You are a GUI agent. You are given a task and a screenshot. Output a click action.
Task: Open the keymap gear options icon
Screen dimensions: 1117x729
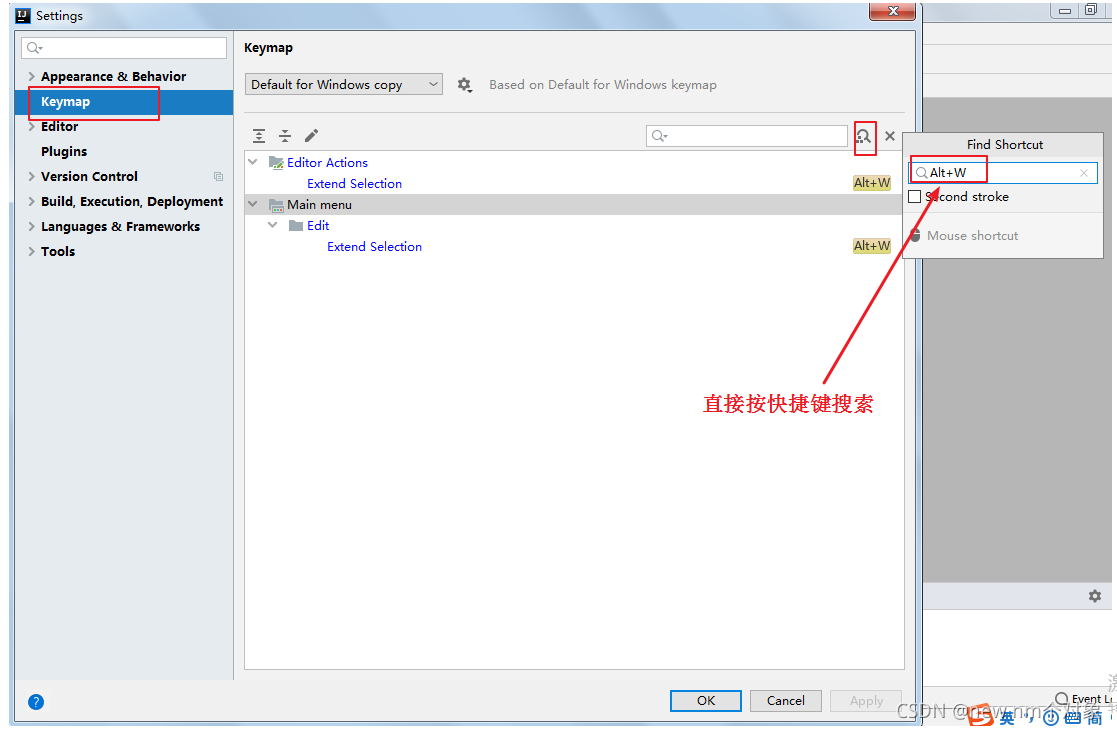[x=464, y=85]
